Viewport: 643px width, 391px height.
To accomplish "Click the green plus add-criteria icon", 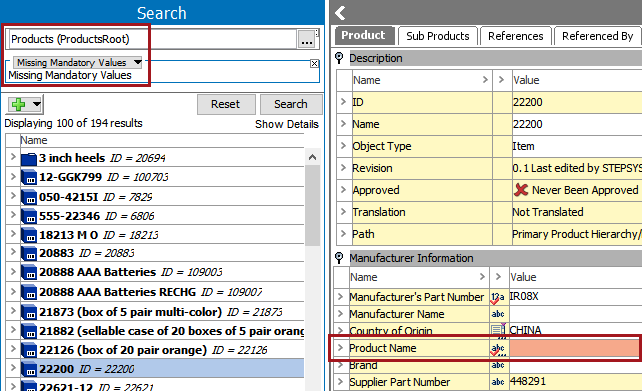I will coord(18,105).
